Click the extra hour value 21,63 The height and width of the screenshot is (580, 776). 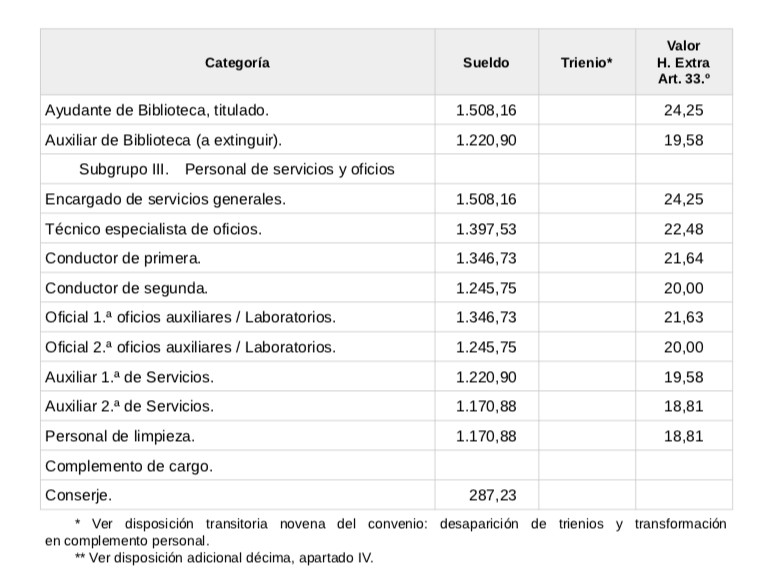(x=683, y=318)
